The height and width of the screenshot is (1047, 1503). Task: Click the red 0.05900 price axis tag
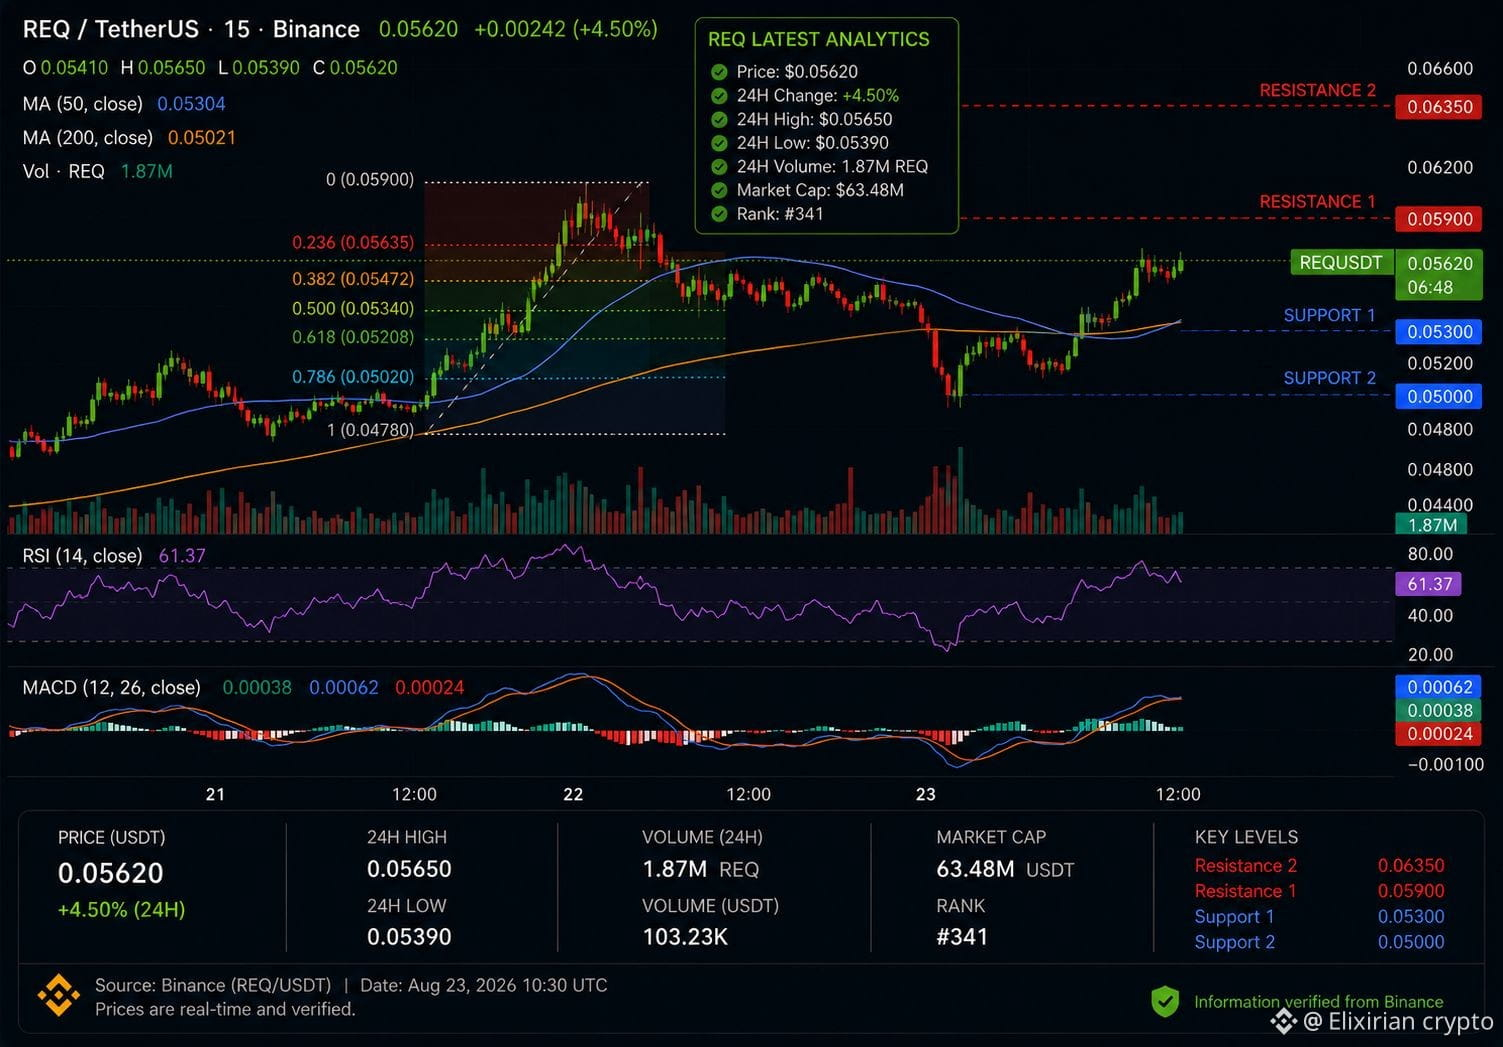tap(1439, 219)
